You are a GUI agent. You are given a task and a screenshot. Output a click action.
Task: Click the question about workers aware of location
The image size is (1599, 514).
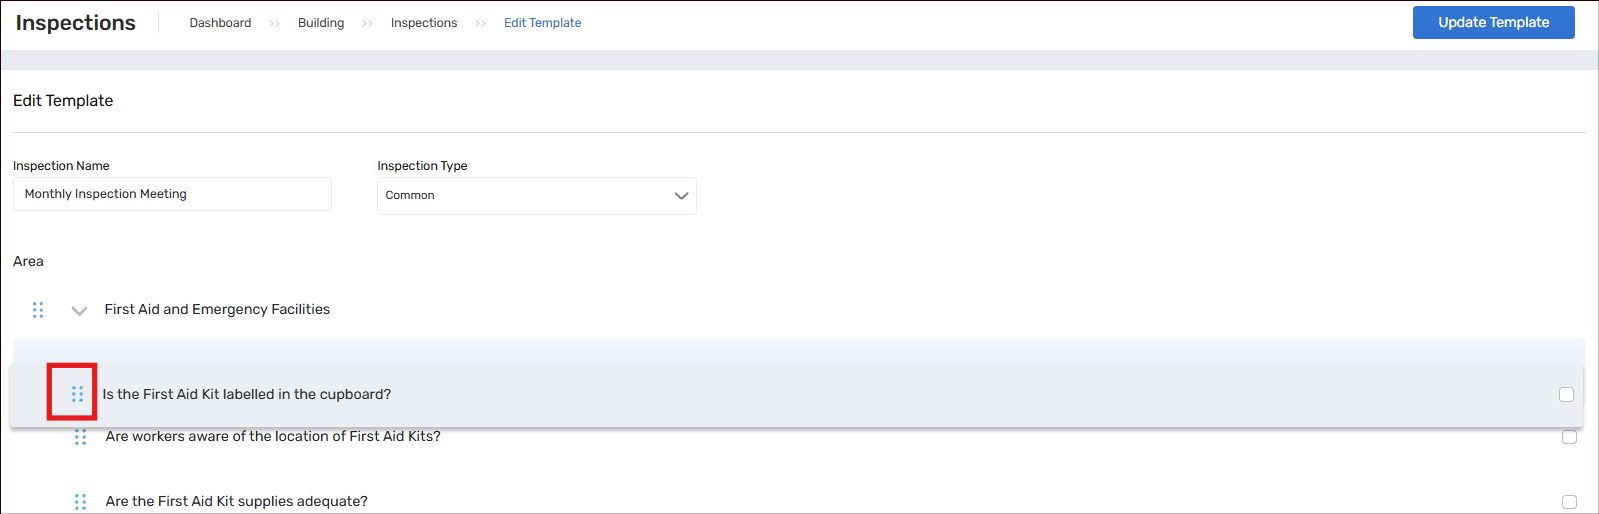[x=273, y=437]
